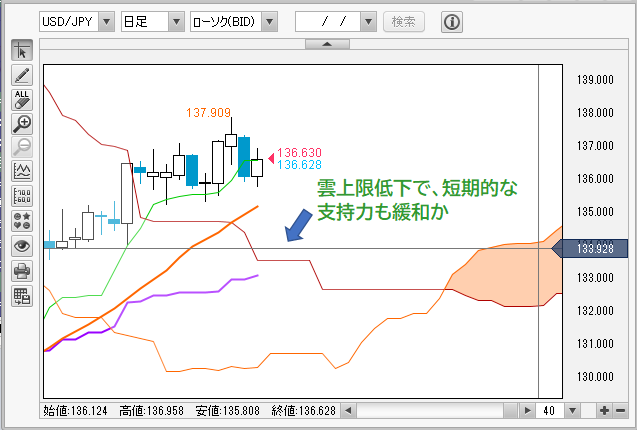Image resolution: width=637 pixels, height=430 pixels.
Task: Click the zoom in magnifier icon
Action: pos(22,124)
